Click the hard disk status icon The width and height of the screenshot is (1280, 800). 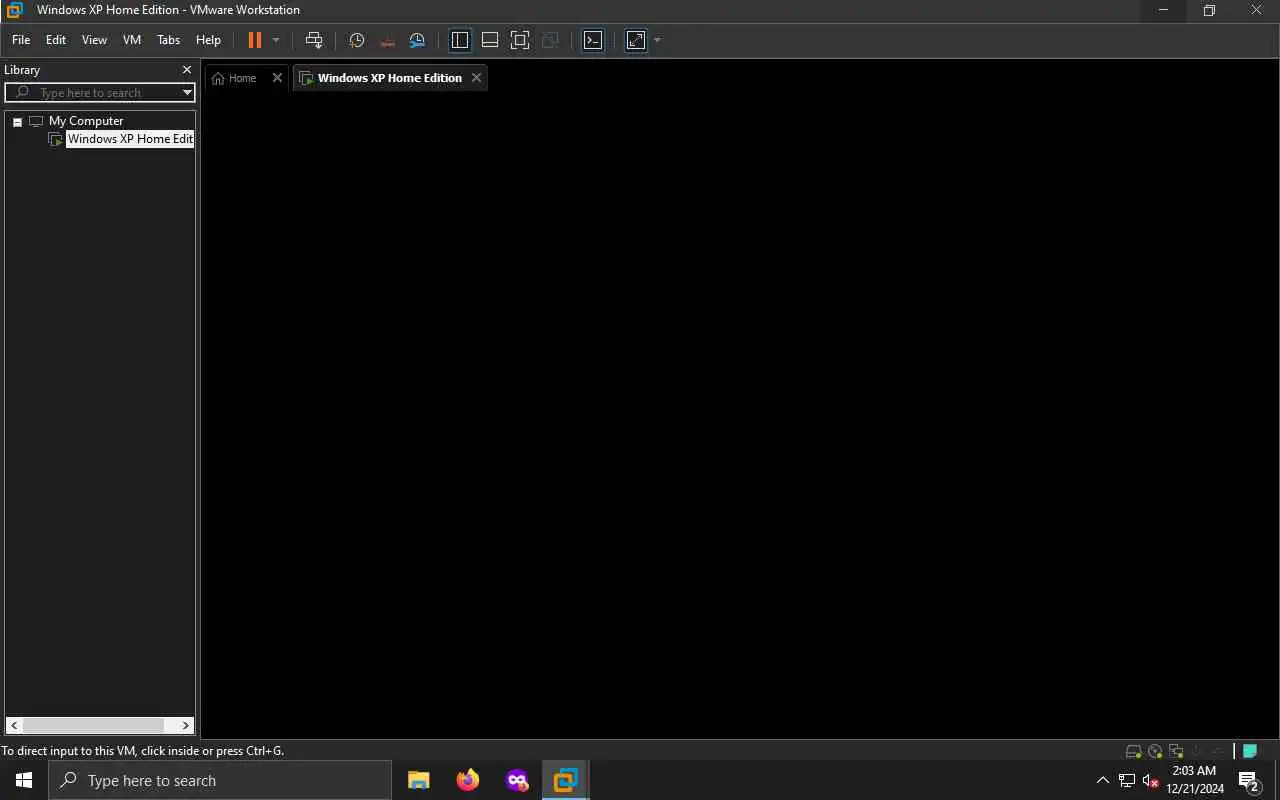point(1133,751)
